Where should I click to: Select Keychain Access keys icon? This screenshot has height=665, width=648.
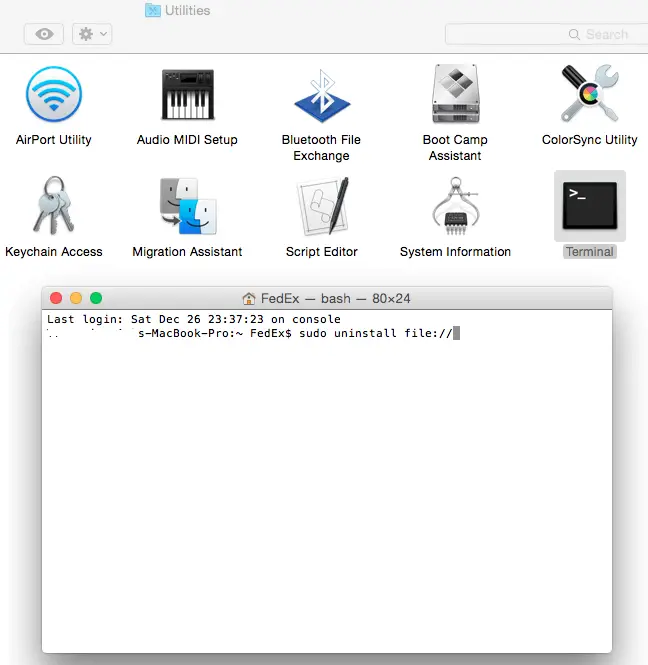(54, 205)
